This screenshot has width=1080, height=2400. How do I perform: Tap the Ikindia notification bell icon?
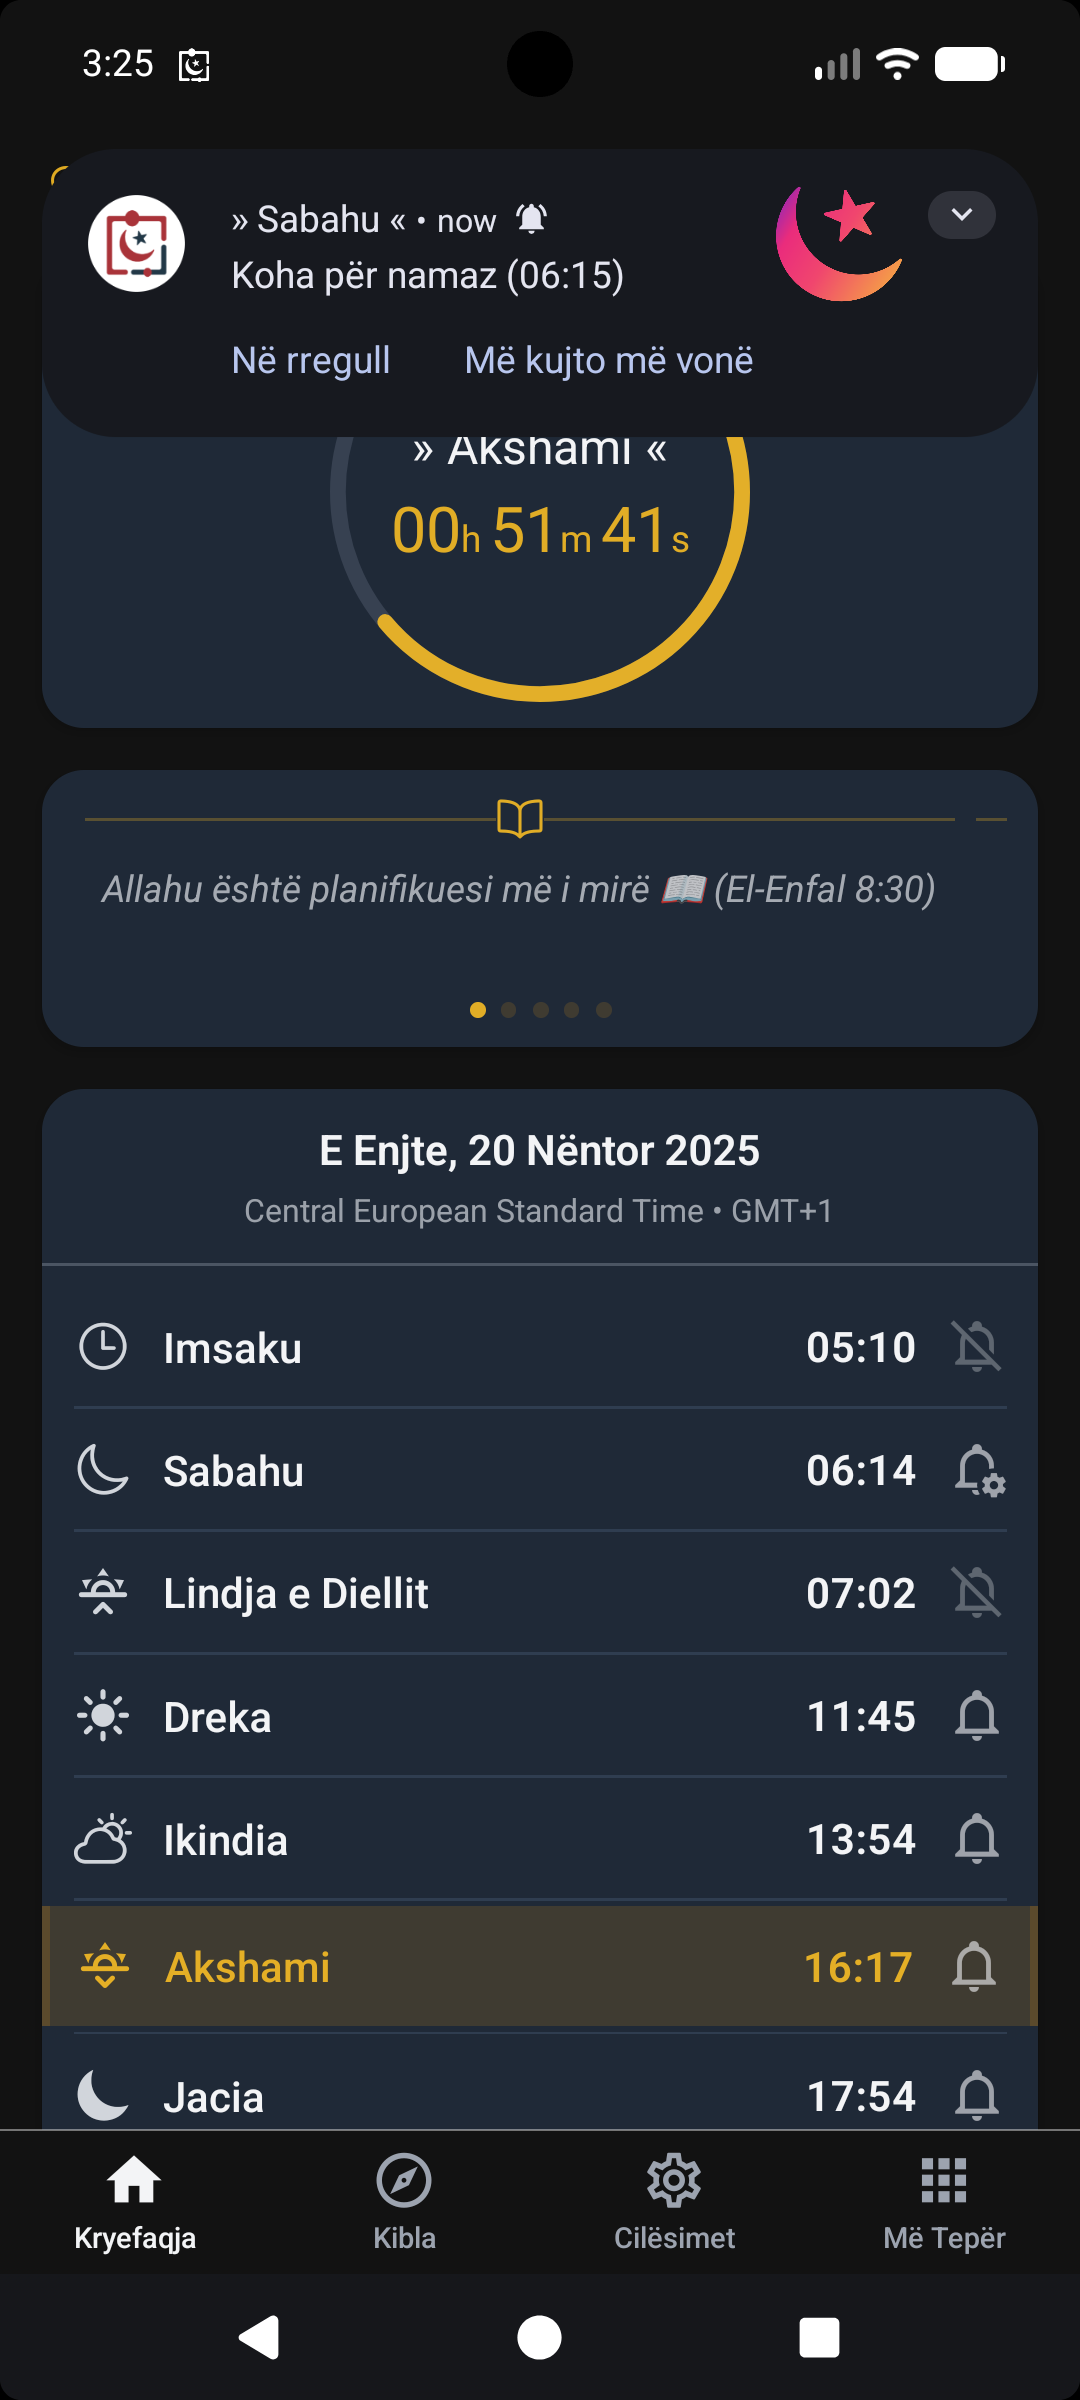(x=976, y=1840)
